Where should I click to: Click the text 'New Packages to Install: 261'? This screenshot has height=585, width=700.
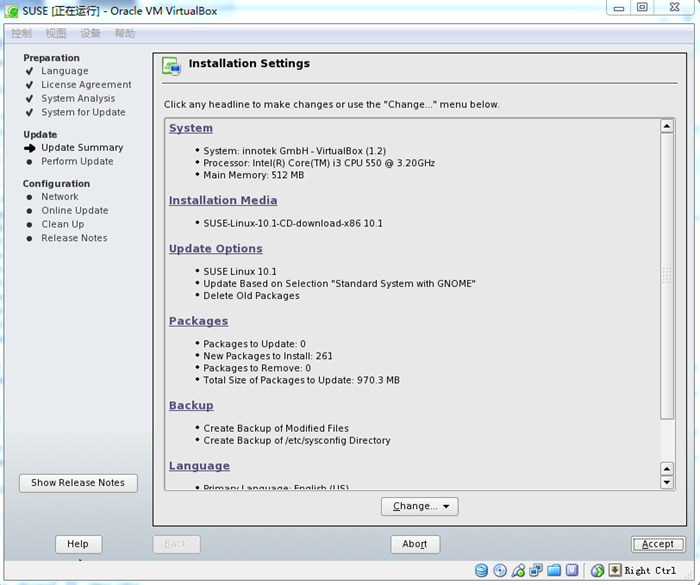coord(268,356)
